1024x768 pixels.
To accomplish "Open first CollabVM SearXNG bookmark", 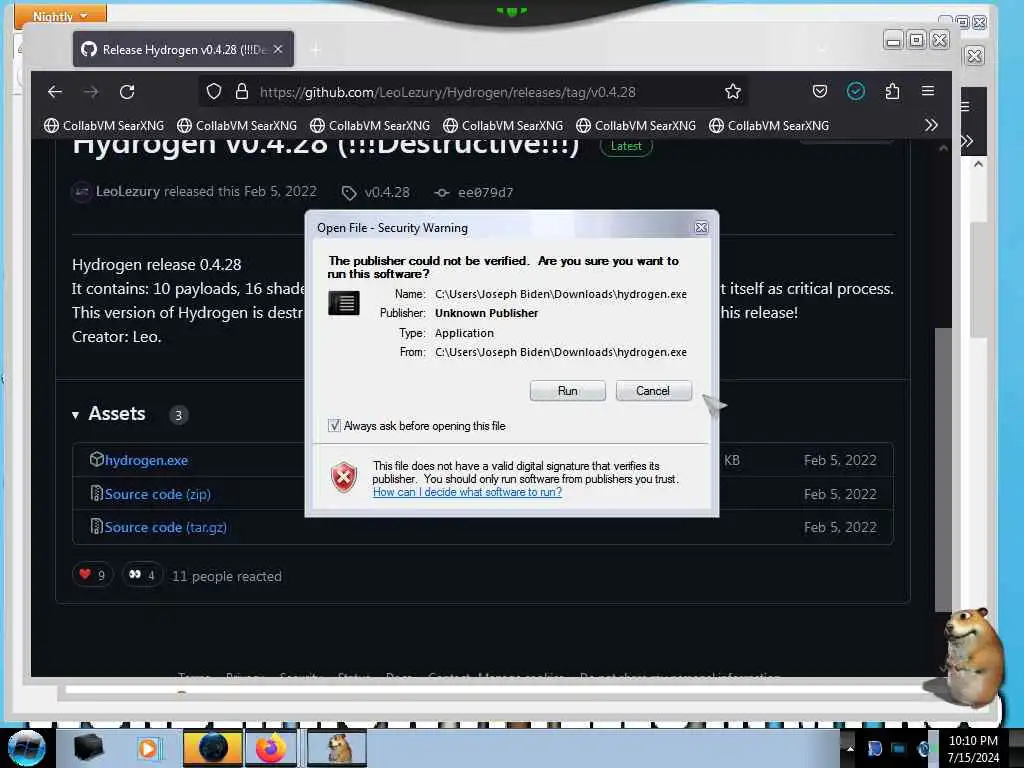I will pos(104,125).
